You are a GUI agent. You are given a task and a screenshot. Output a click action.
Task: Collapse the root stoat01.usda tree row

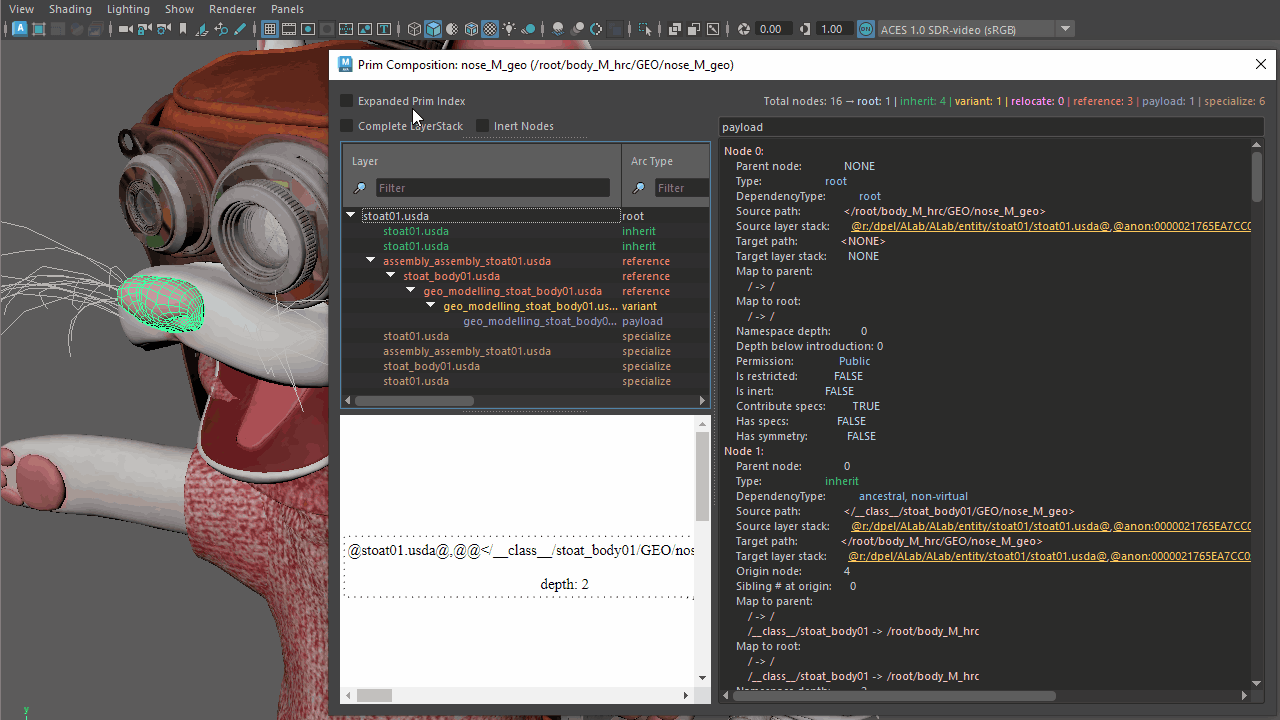point(351,215)
